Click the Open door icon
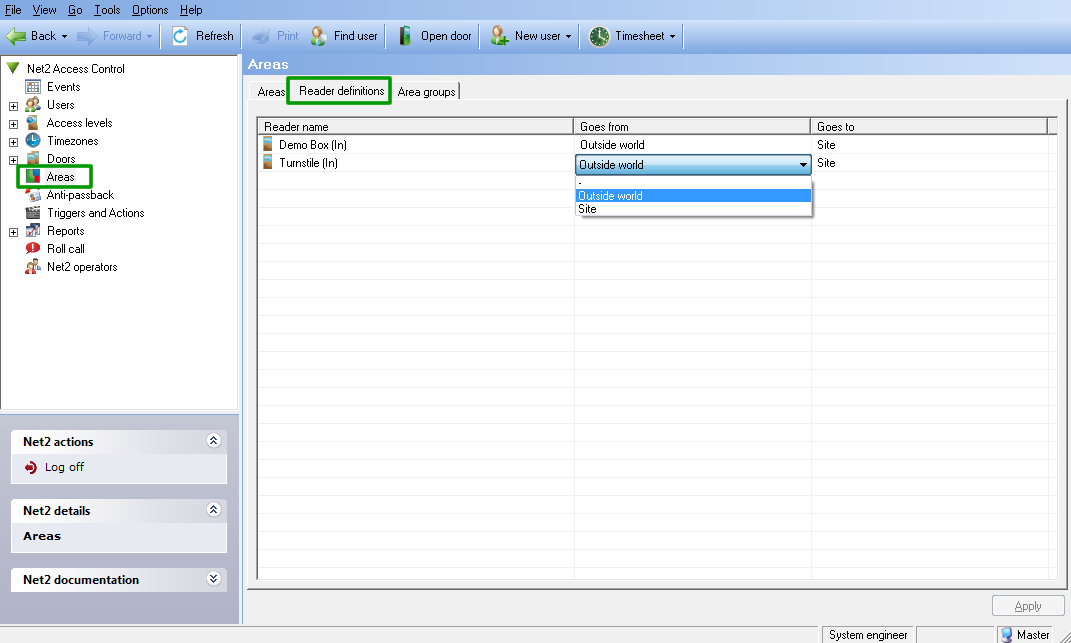This screenshot has height=643, width=1071. [406, 36]
